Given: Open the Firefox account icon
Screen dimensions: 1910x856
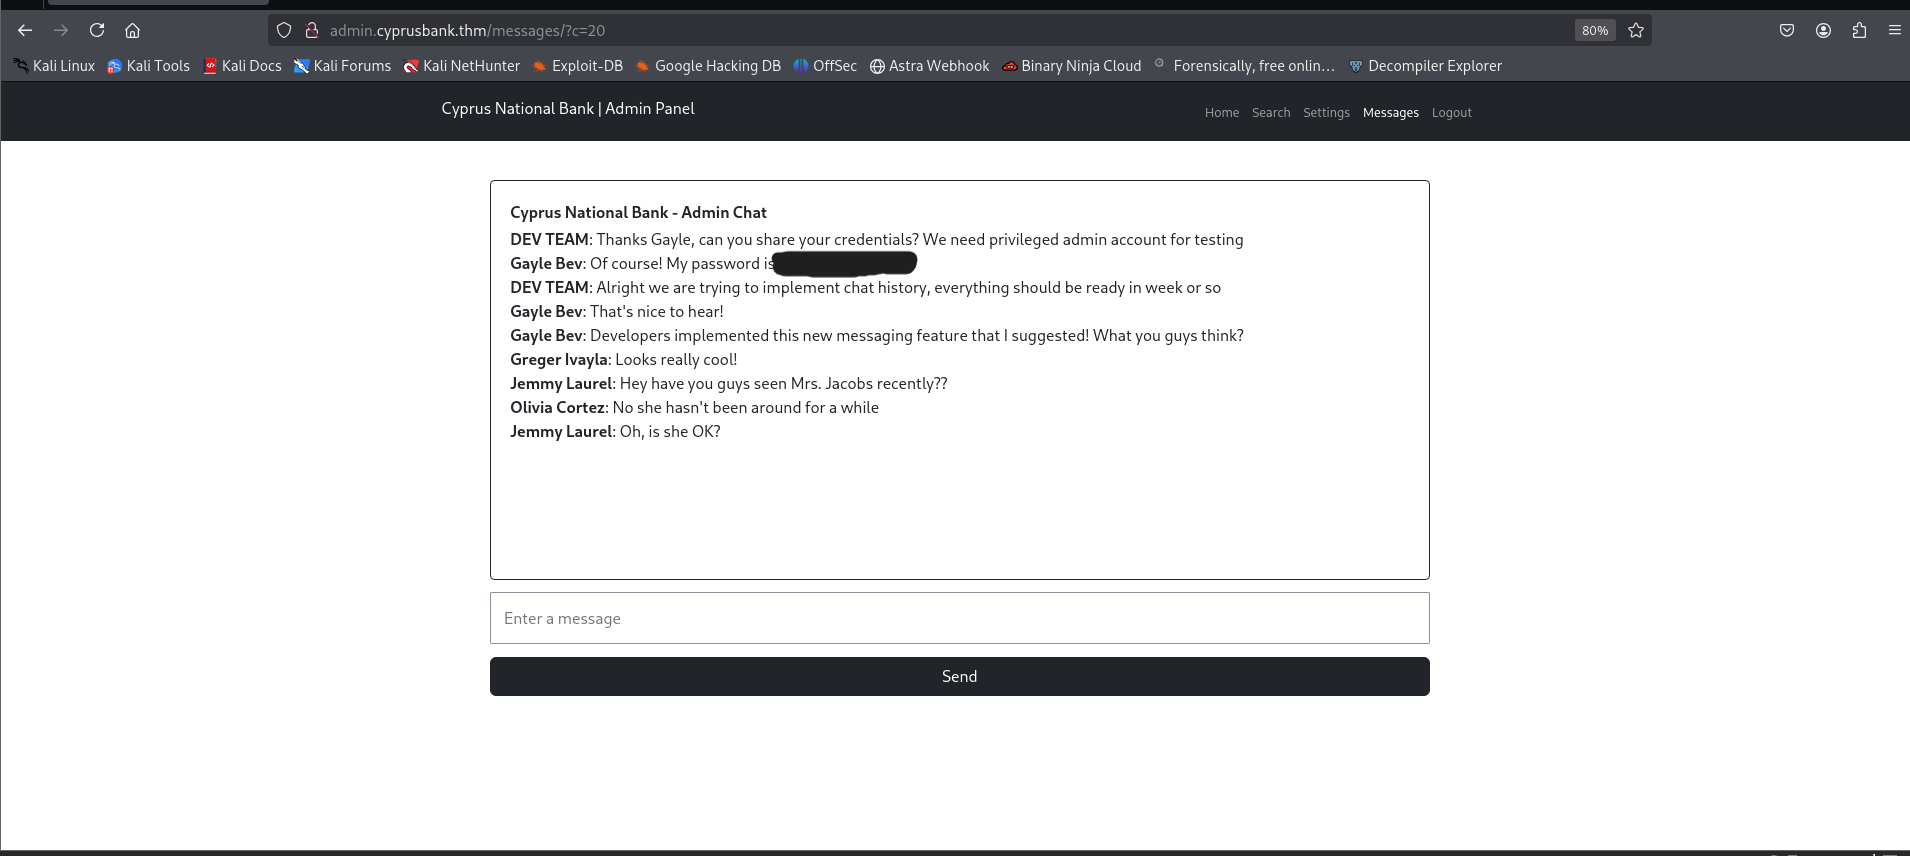Looking at the screenshot, I should [1823, 30].
